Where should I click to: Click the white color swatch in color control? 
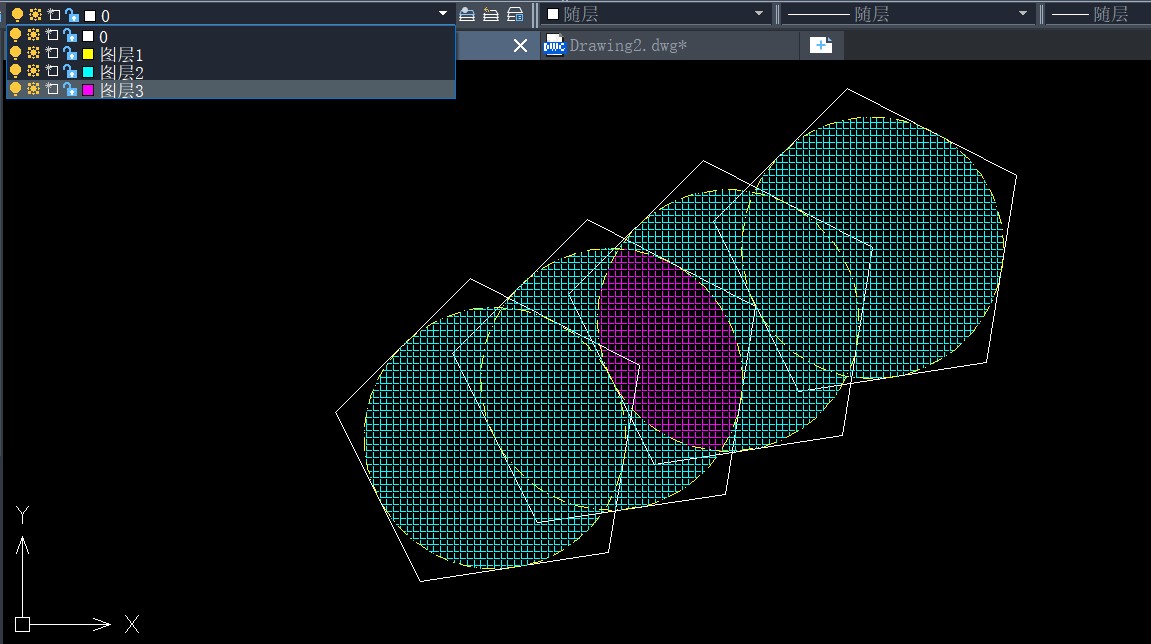tap(553, 14)
